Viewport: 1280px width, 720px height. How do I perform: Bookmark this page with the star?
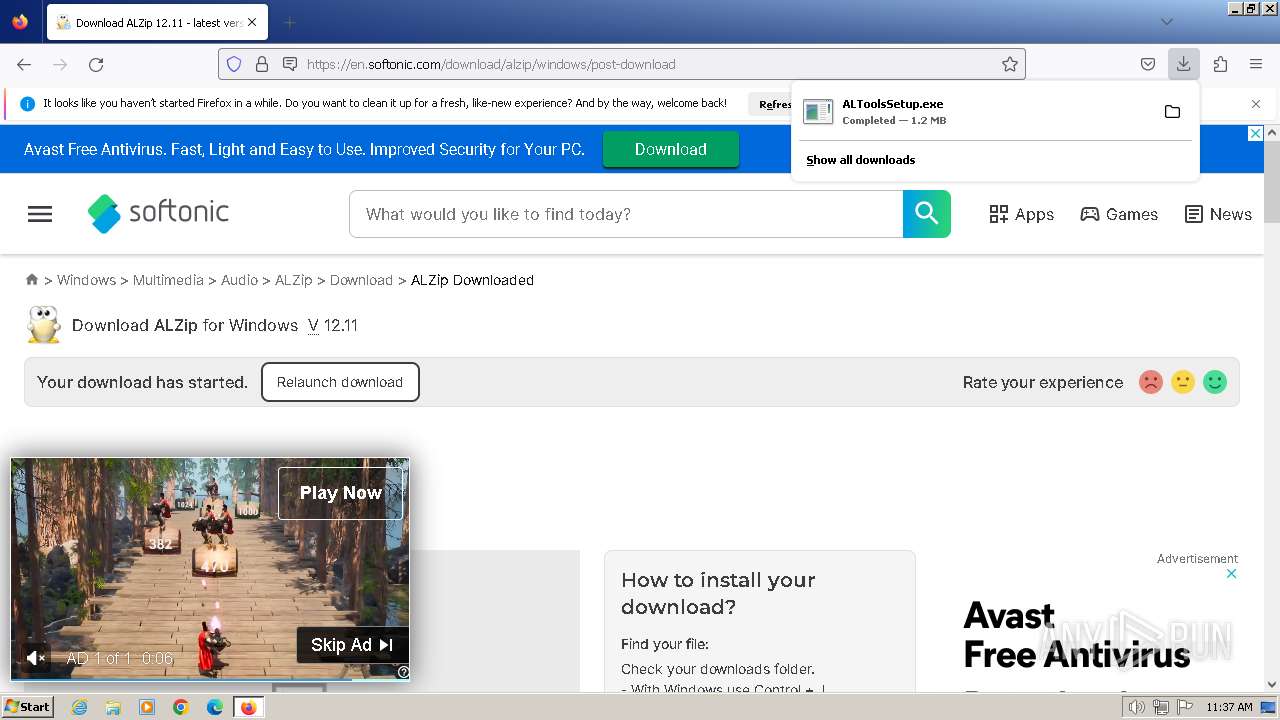click(1010, 64)
